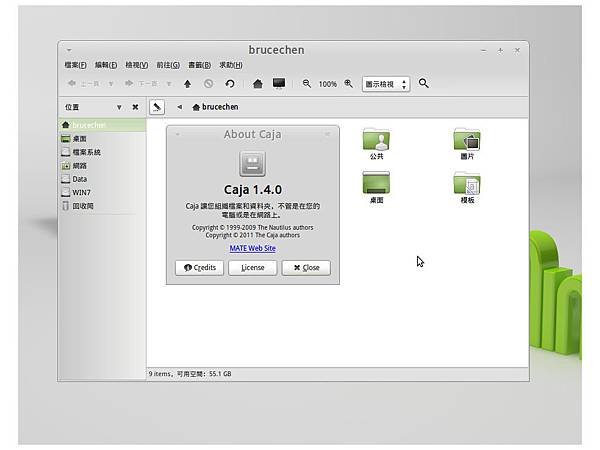Open the MATE Web Site link
600x450 pixels.
click(253, 248)
